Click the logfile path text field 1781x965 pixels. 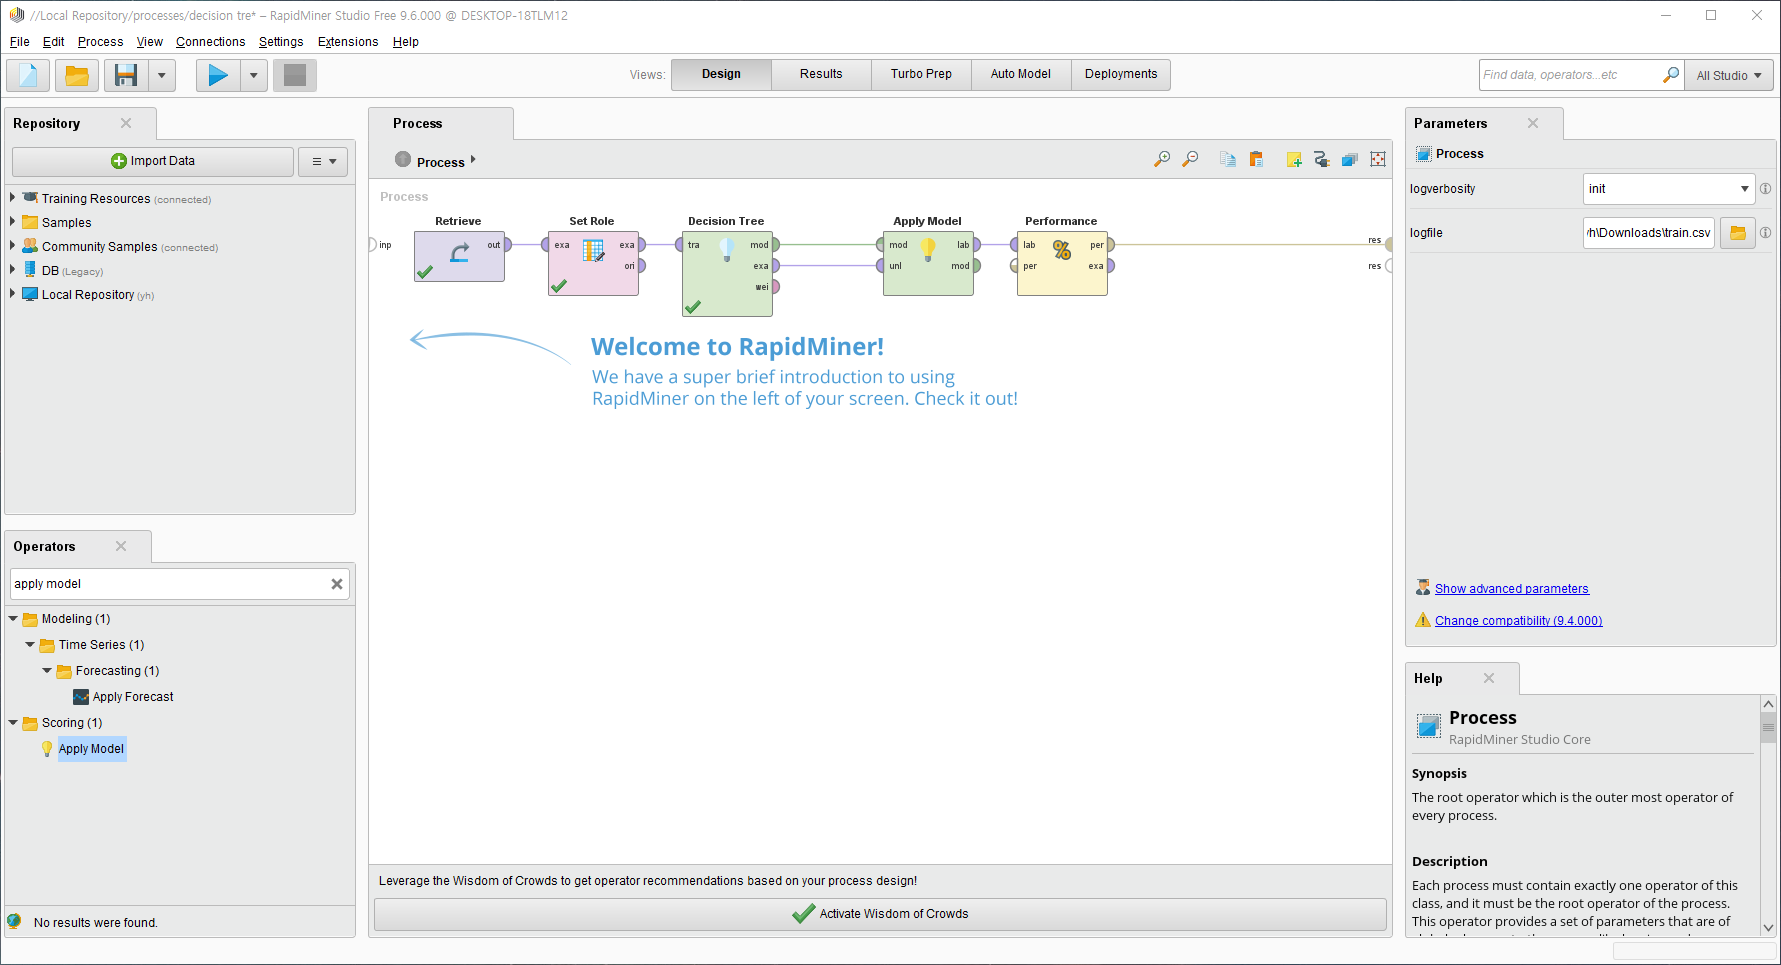[1649, 233]
